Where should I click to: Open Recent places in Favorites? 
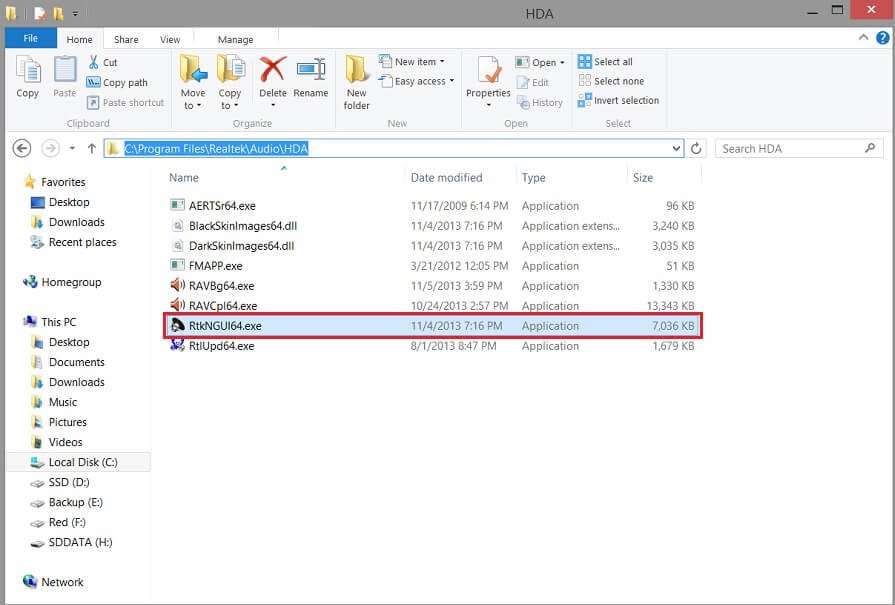coord(73,242)
